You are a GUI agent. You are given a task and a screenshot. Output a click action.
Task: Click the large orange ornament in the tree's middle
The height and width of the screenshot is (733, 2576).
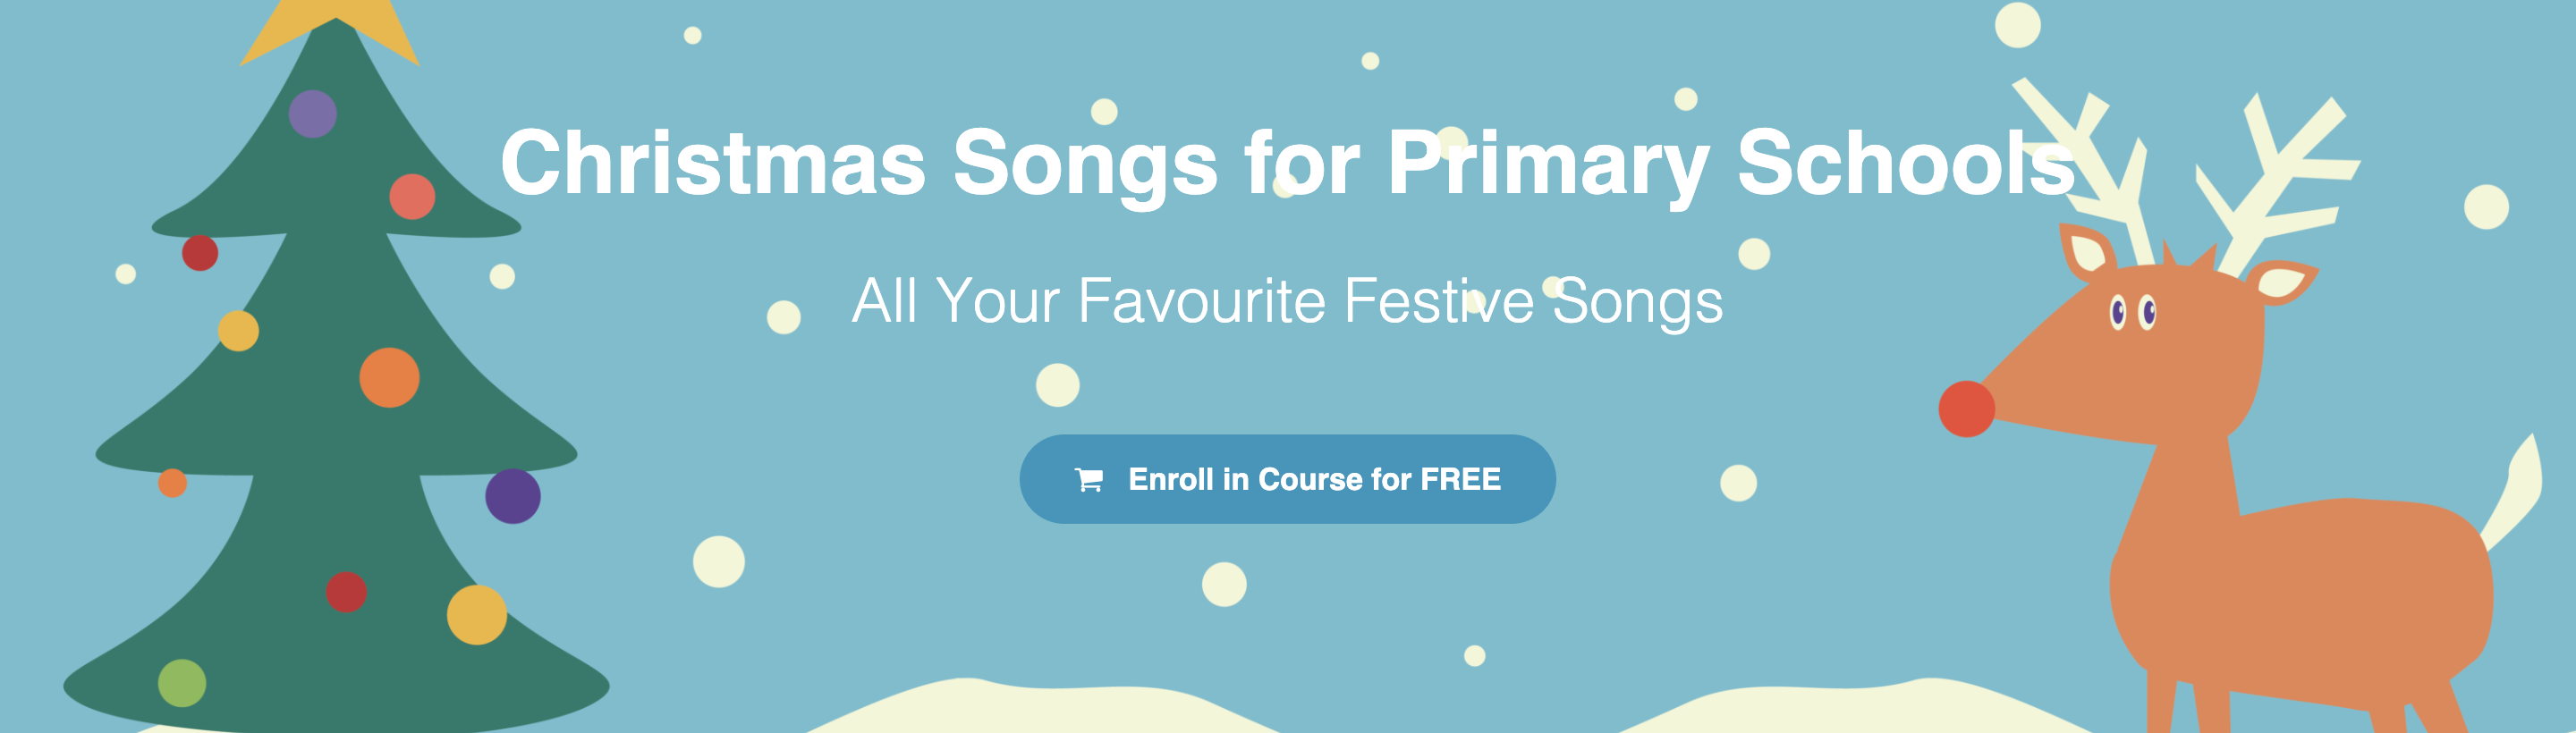tap(389, 378)
